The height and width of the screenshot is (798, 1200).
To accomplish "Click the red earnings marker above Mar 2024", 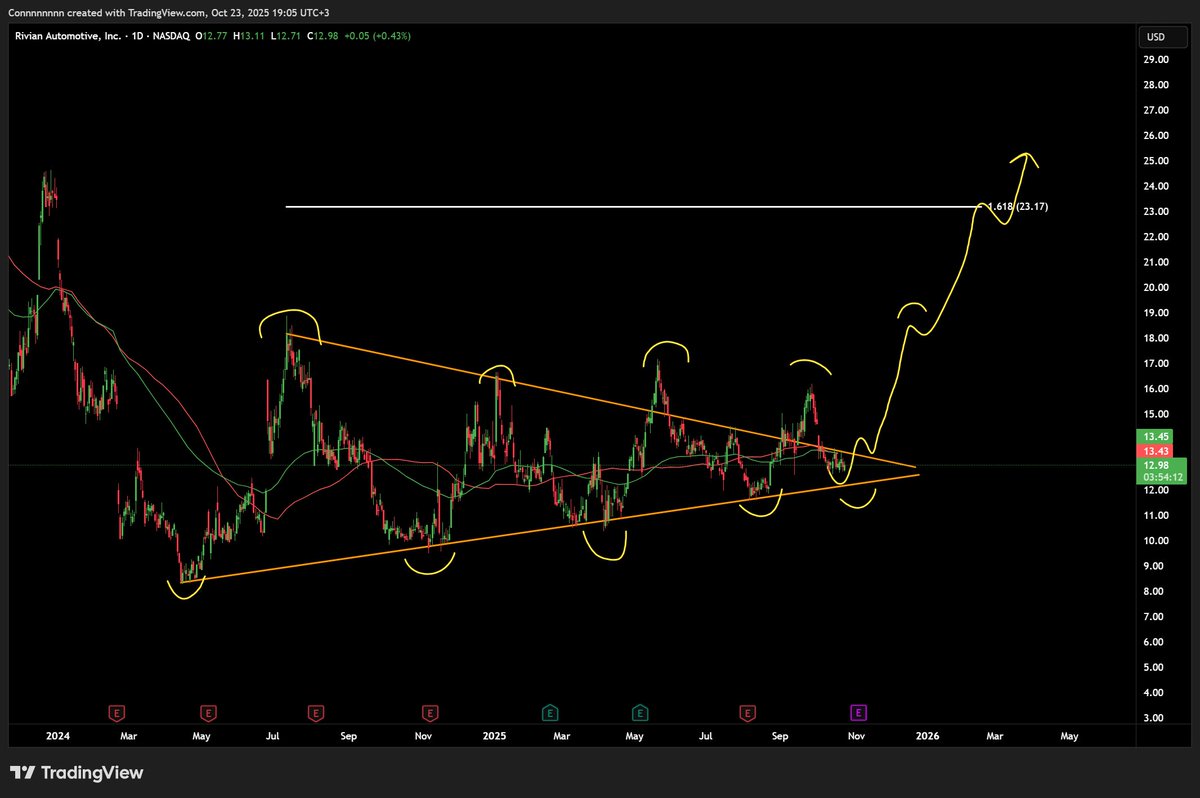I will (x=117, y=713).
